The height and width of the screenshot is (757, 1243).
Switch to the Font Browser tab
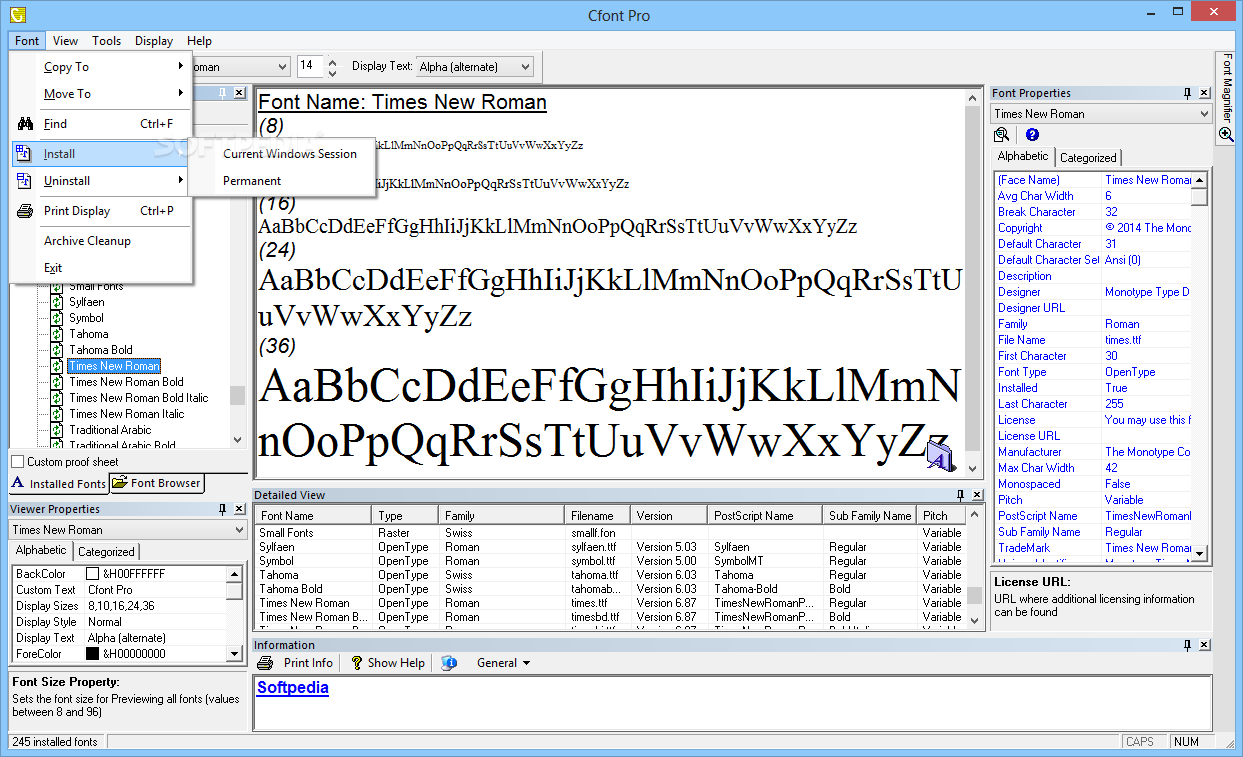[x=156, y=483]
